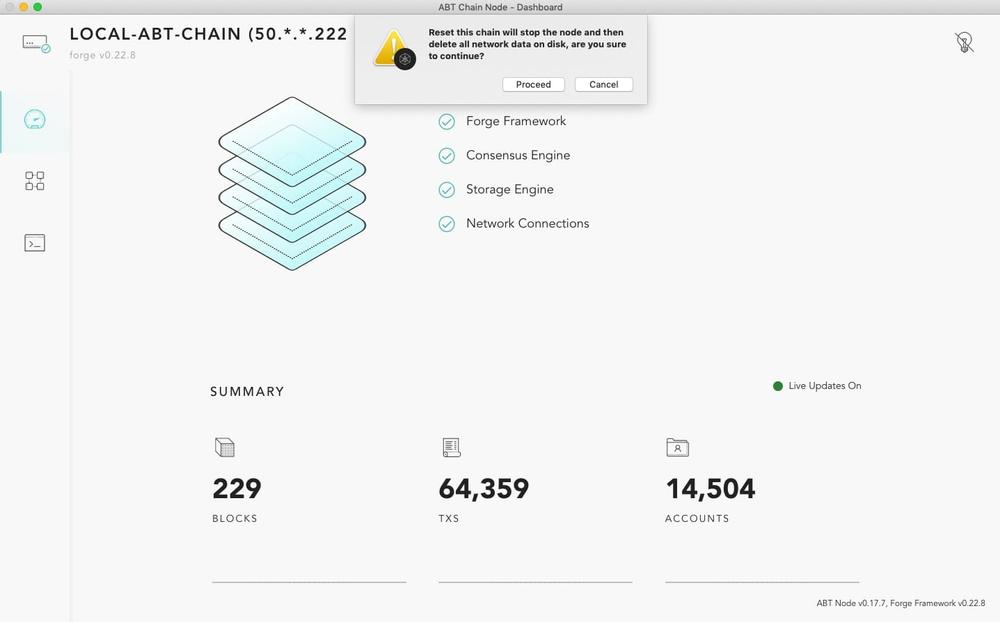Screen dimensions: 1000x622
Task: Open the Dashboard gauge sidebar icon
Action: click(x=34, y=119)
